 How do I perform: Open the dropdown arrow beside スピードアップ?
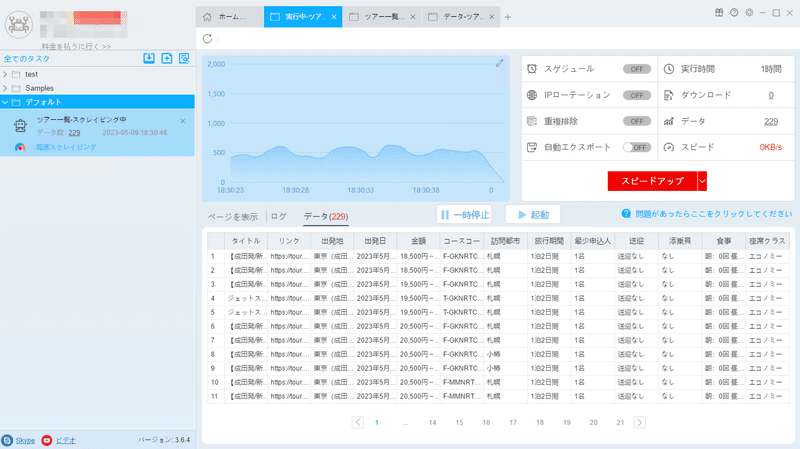point(702,181)
